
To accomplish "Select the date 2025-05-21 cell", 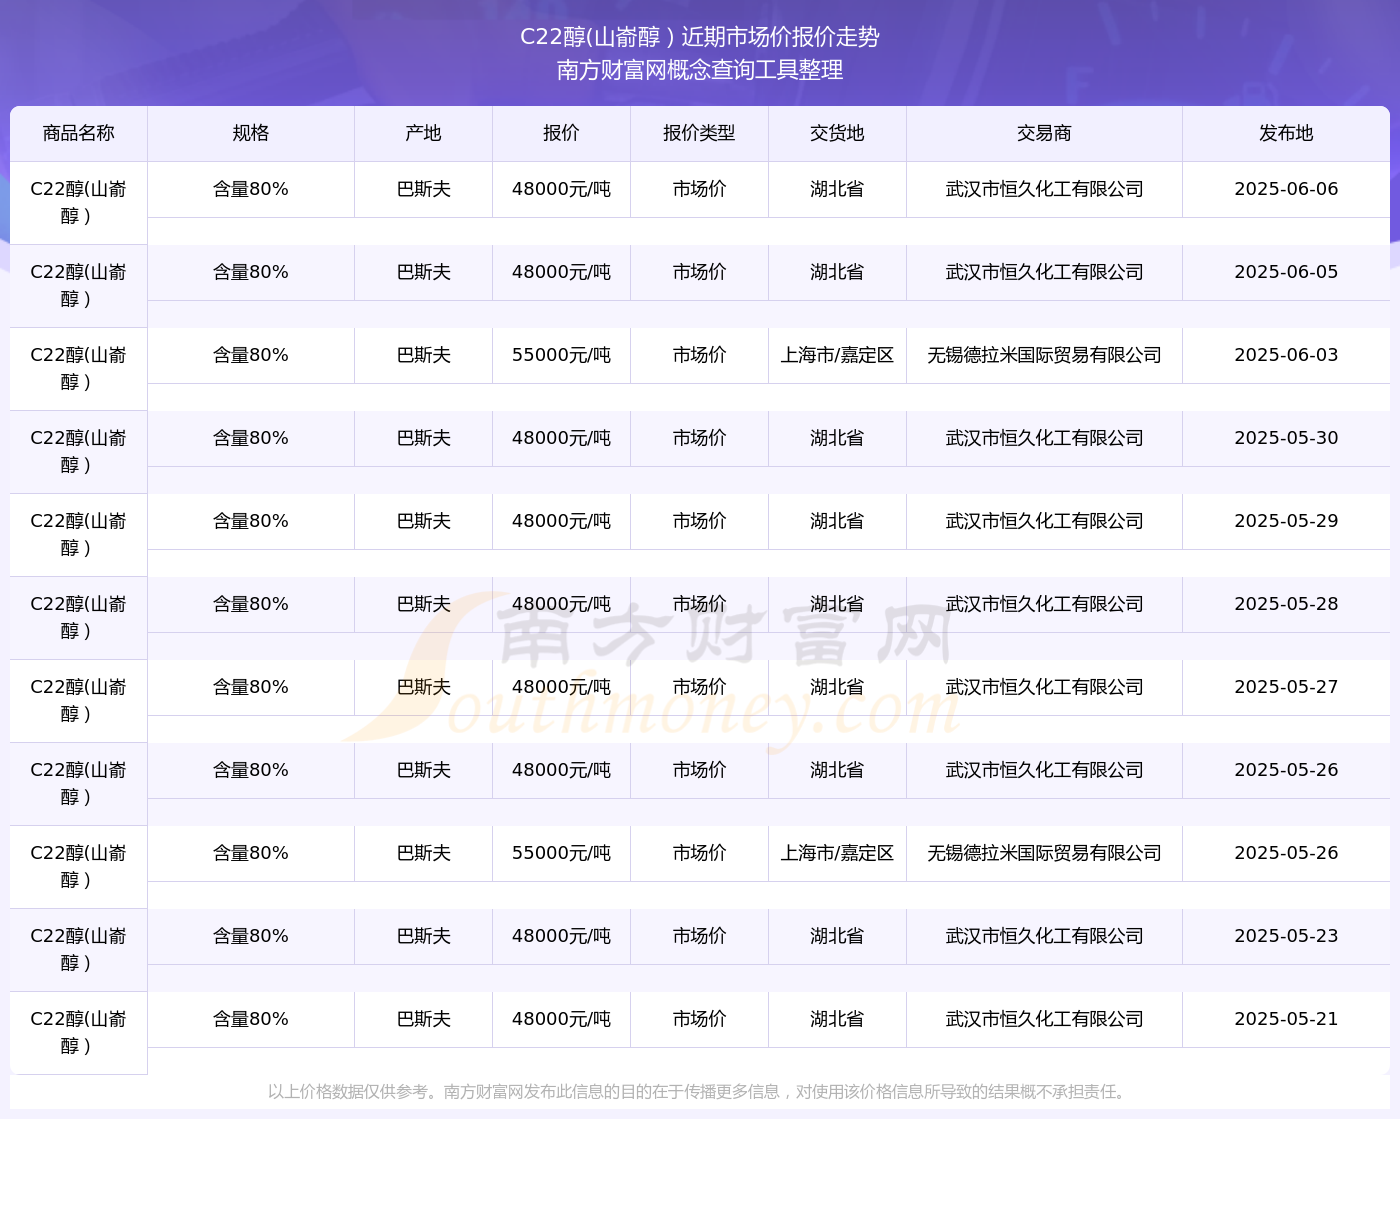I will pos(1286,1019).
